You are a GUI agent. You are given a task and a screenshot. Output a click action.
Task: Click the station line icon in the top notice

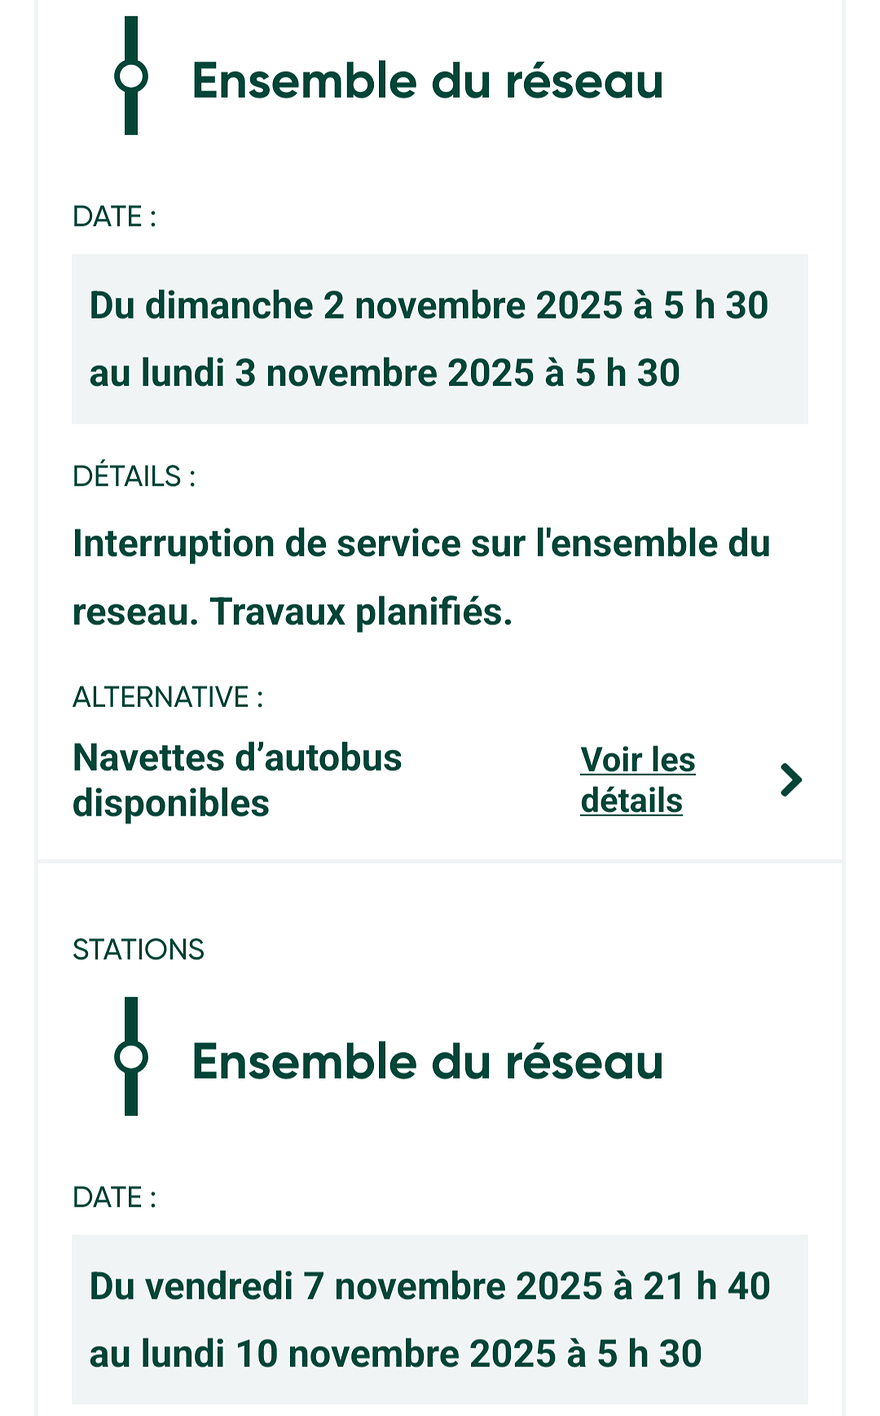click(x=131, y=76)
